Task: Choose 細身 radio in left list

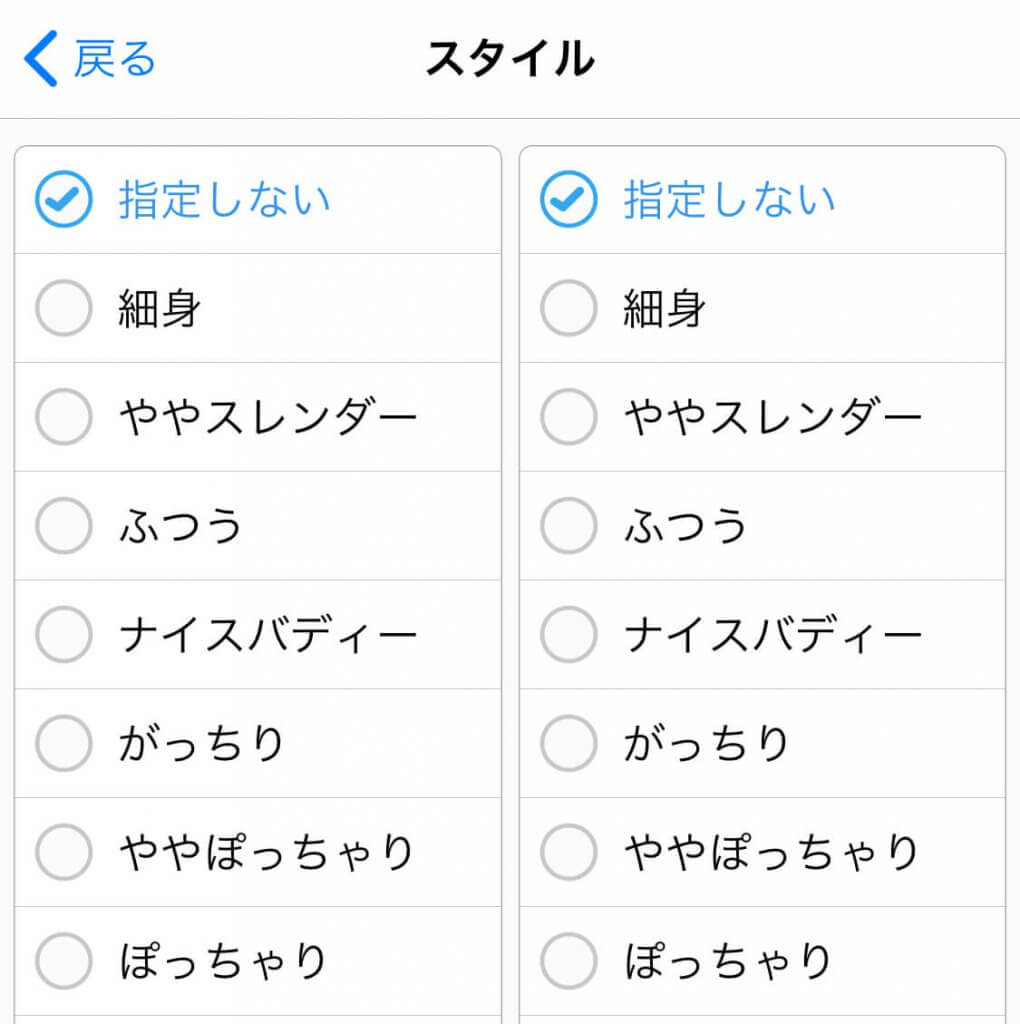Action: tap(64, 308)
